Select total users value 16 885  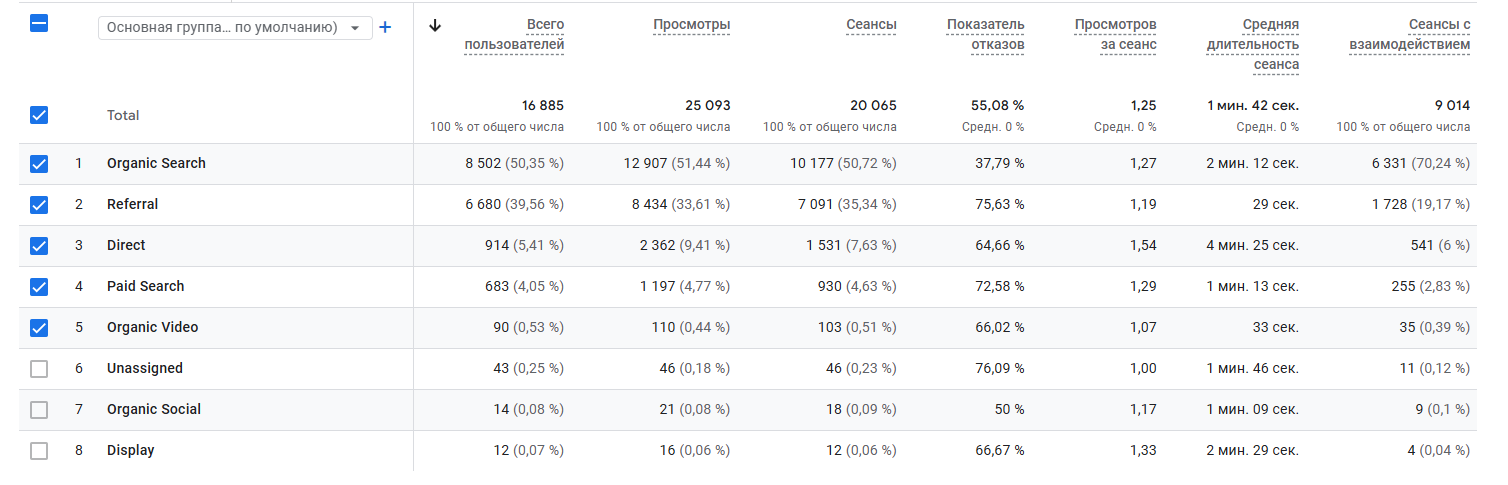tap(543, 105)
